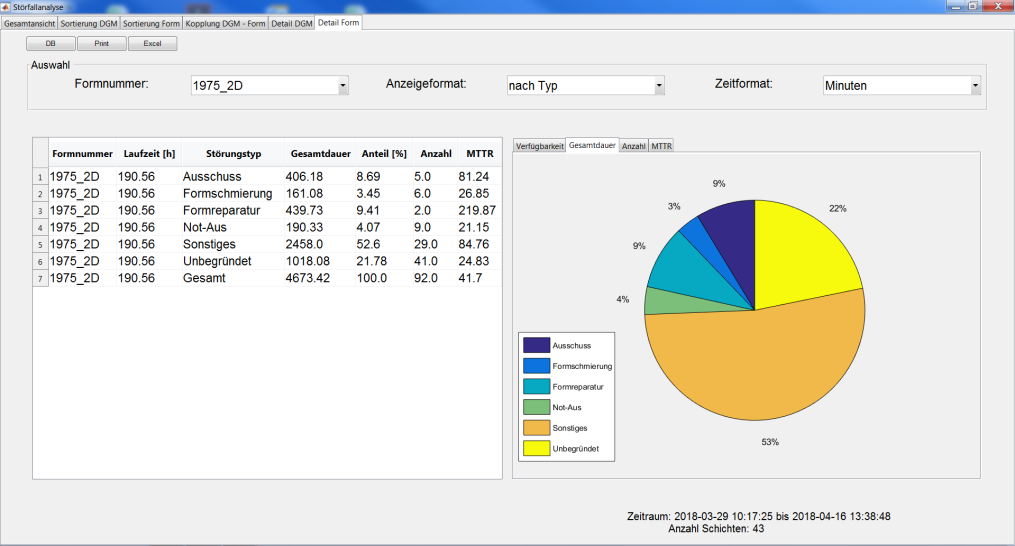Open the Sortierung DGM tab
Viewport: 1015px width, 546px height.
89,23
